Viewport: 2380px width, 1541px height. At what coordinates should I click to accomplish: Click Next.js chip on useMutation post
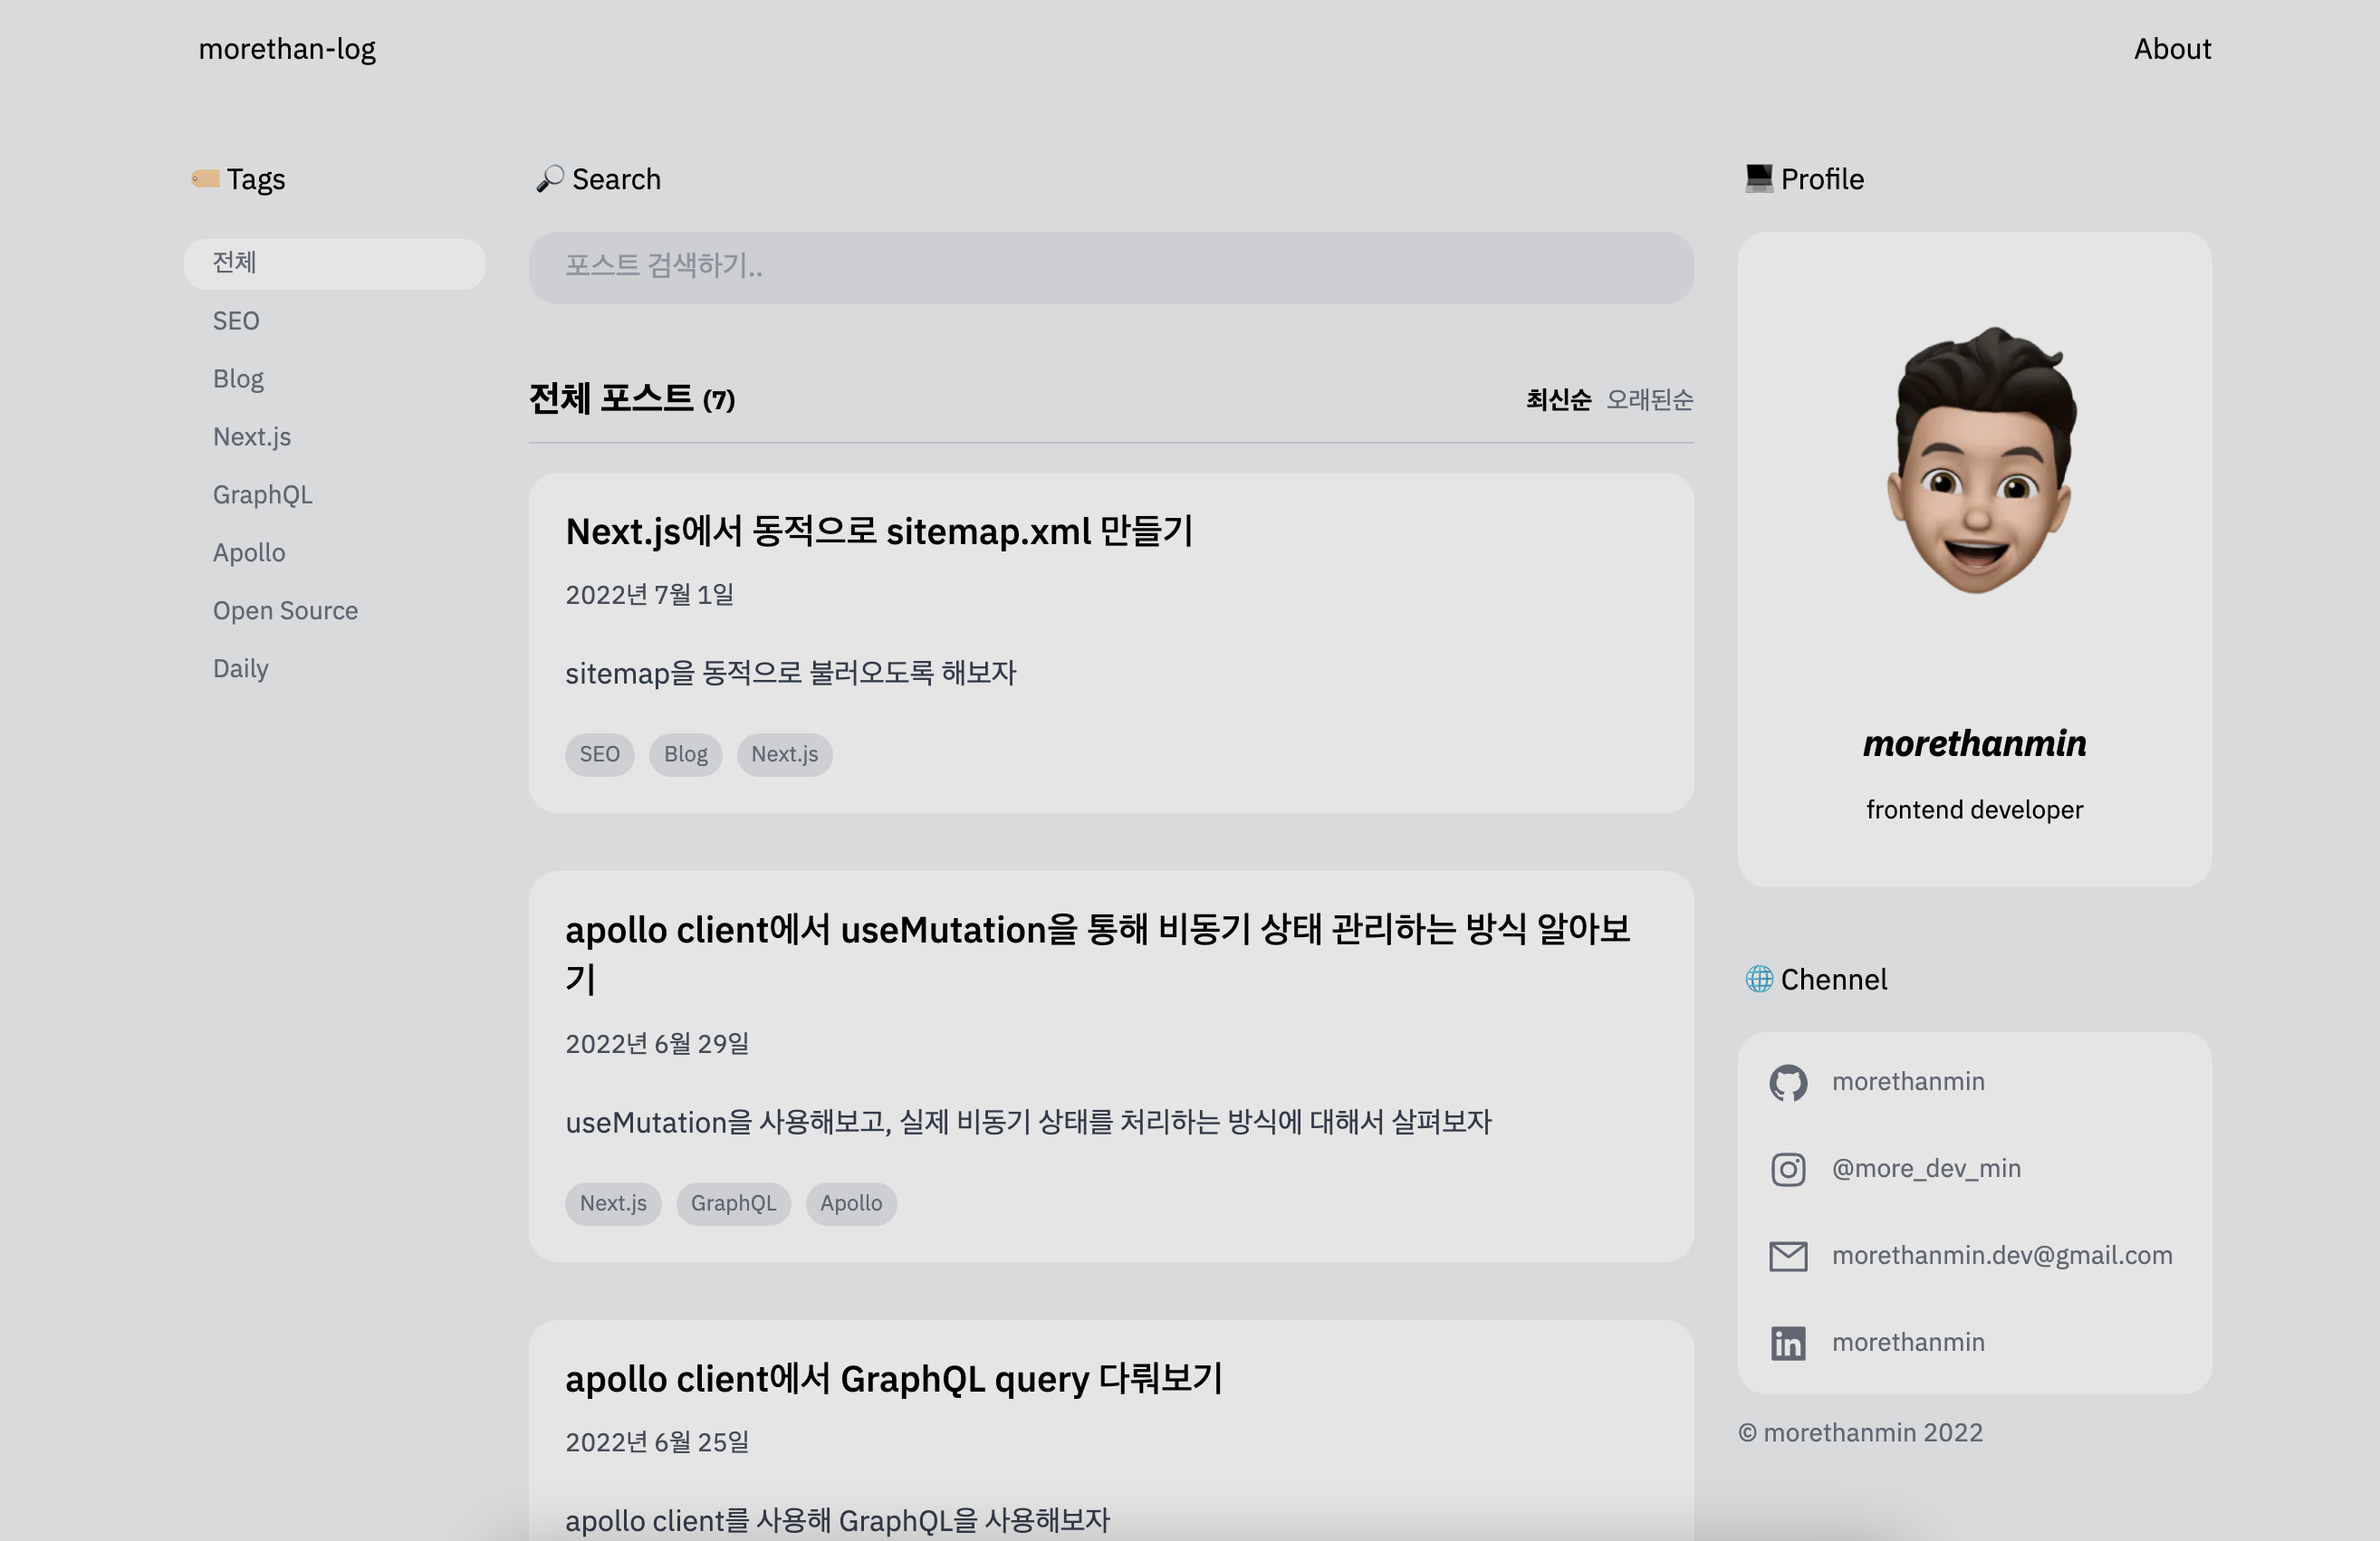click(x=613, y=1203)
